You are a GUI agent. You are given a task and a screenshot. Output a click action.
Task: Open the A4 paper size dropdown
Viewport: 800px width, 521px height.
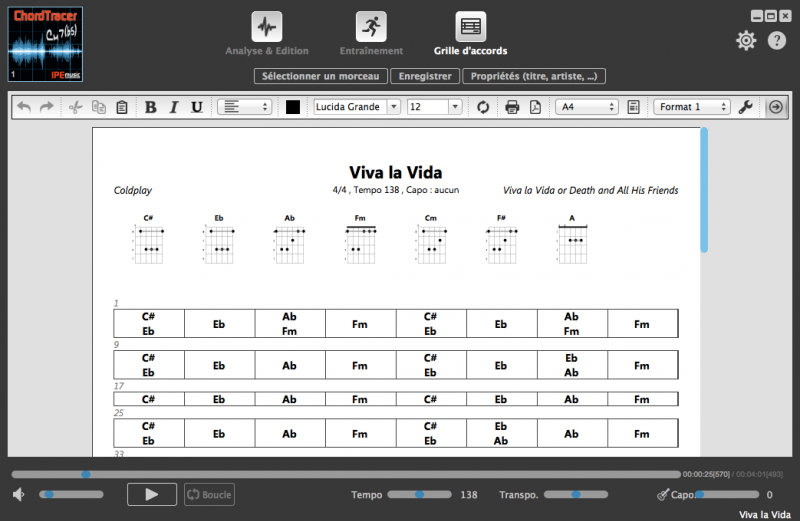pos(587,107)
